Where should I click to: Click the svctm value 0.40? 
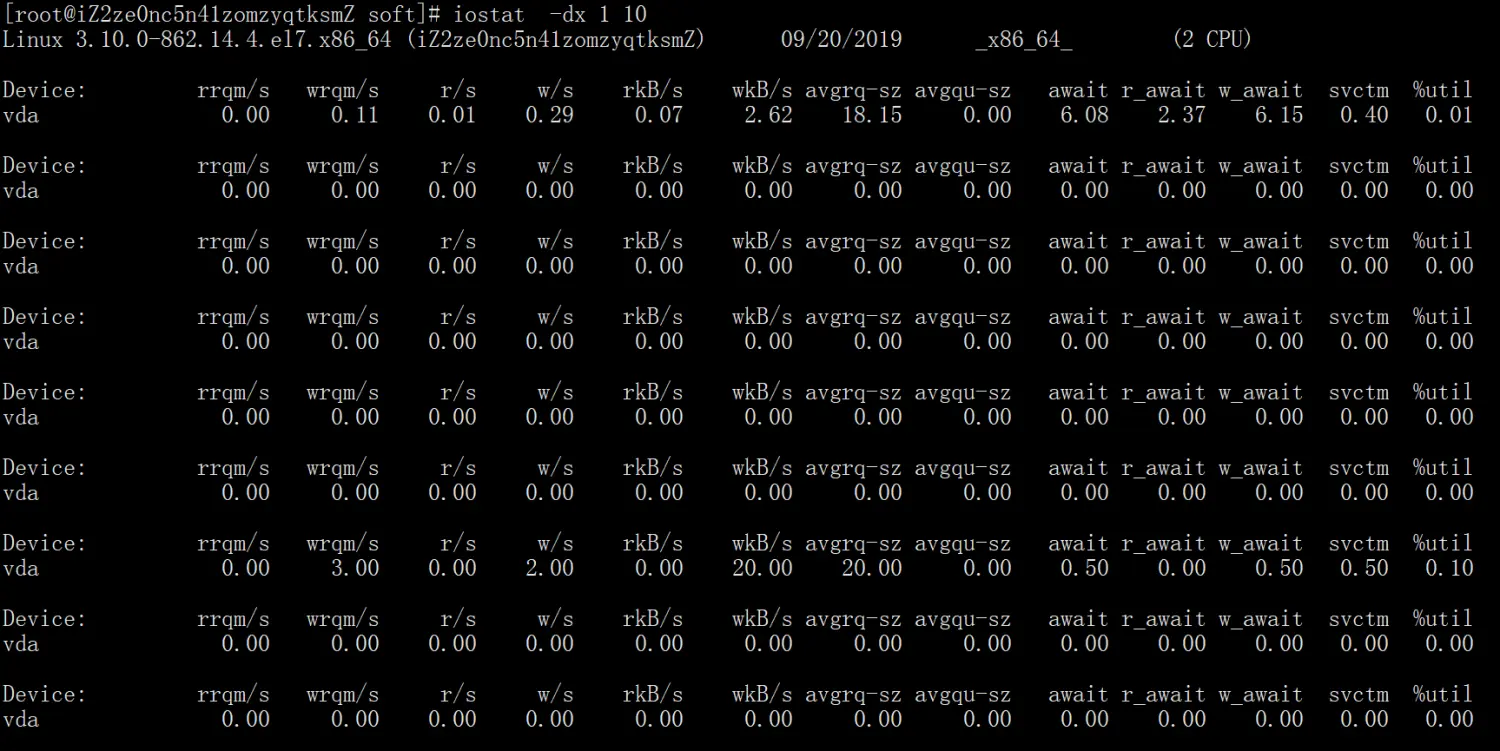click(1364, 115)
